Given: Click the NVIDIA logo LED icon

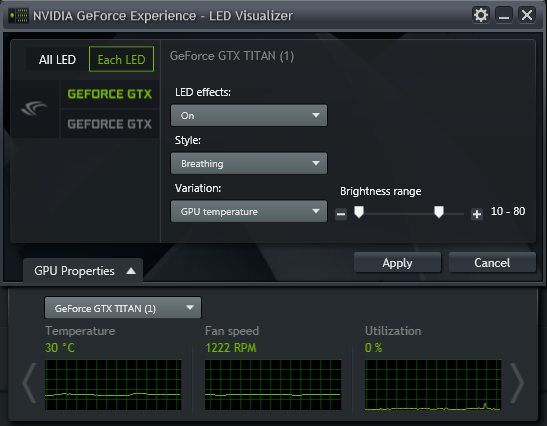Looking at the screenshot, I should coord(35,109).
